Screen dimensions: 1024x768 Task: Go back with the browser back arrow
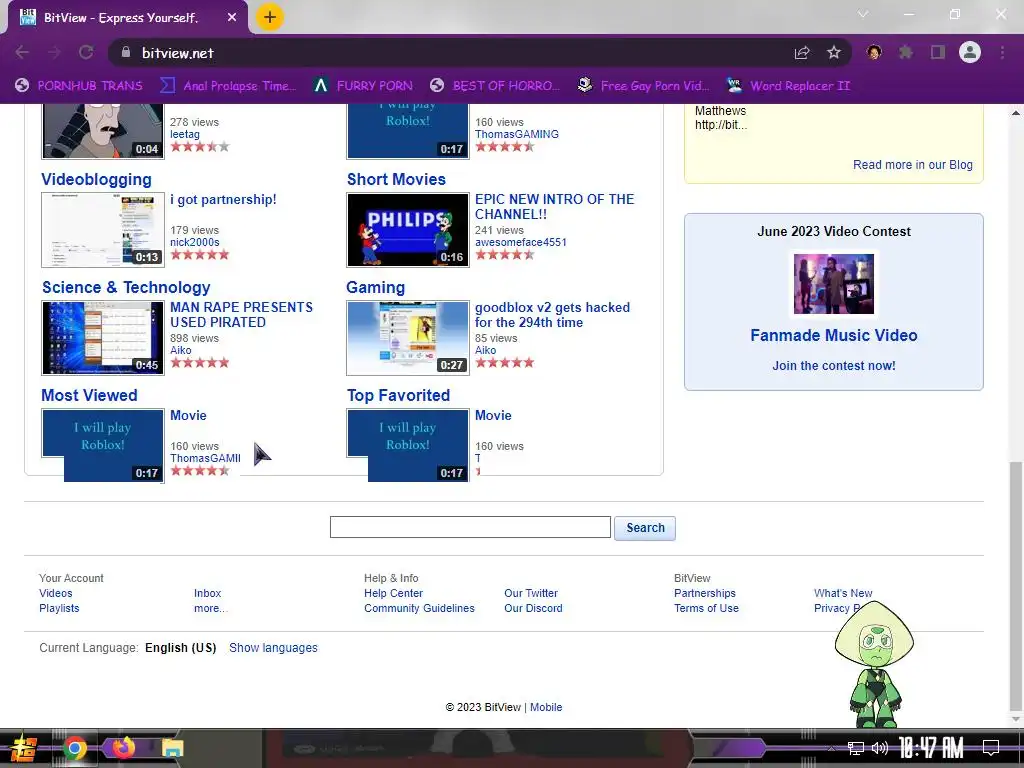tap(22, 52)
